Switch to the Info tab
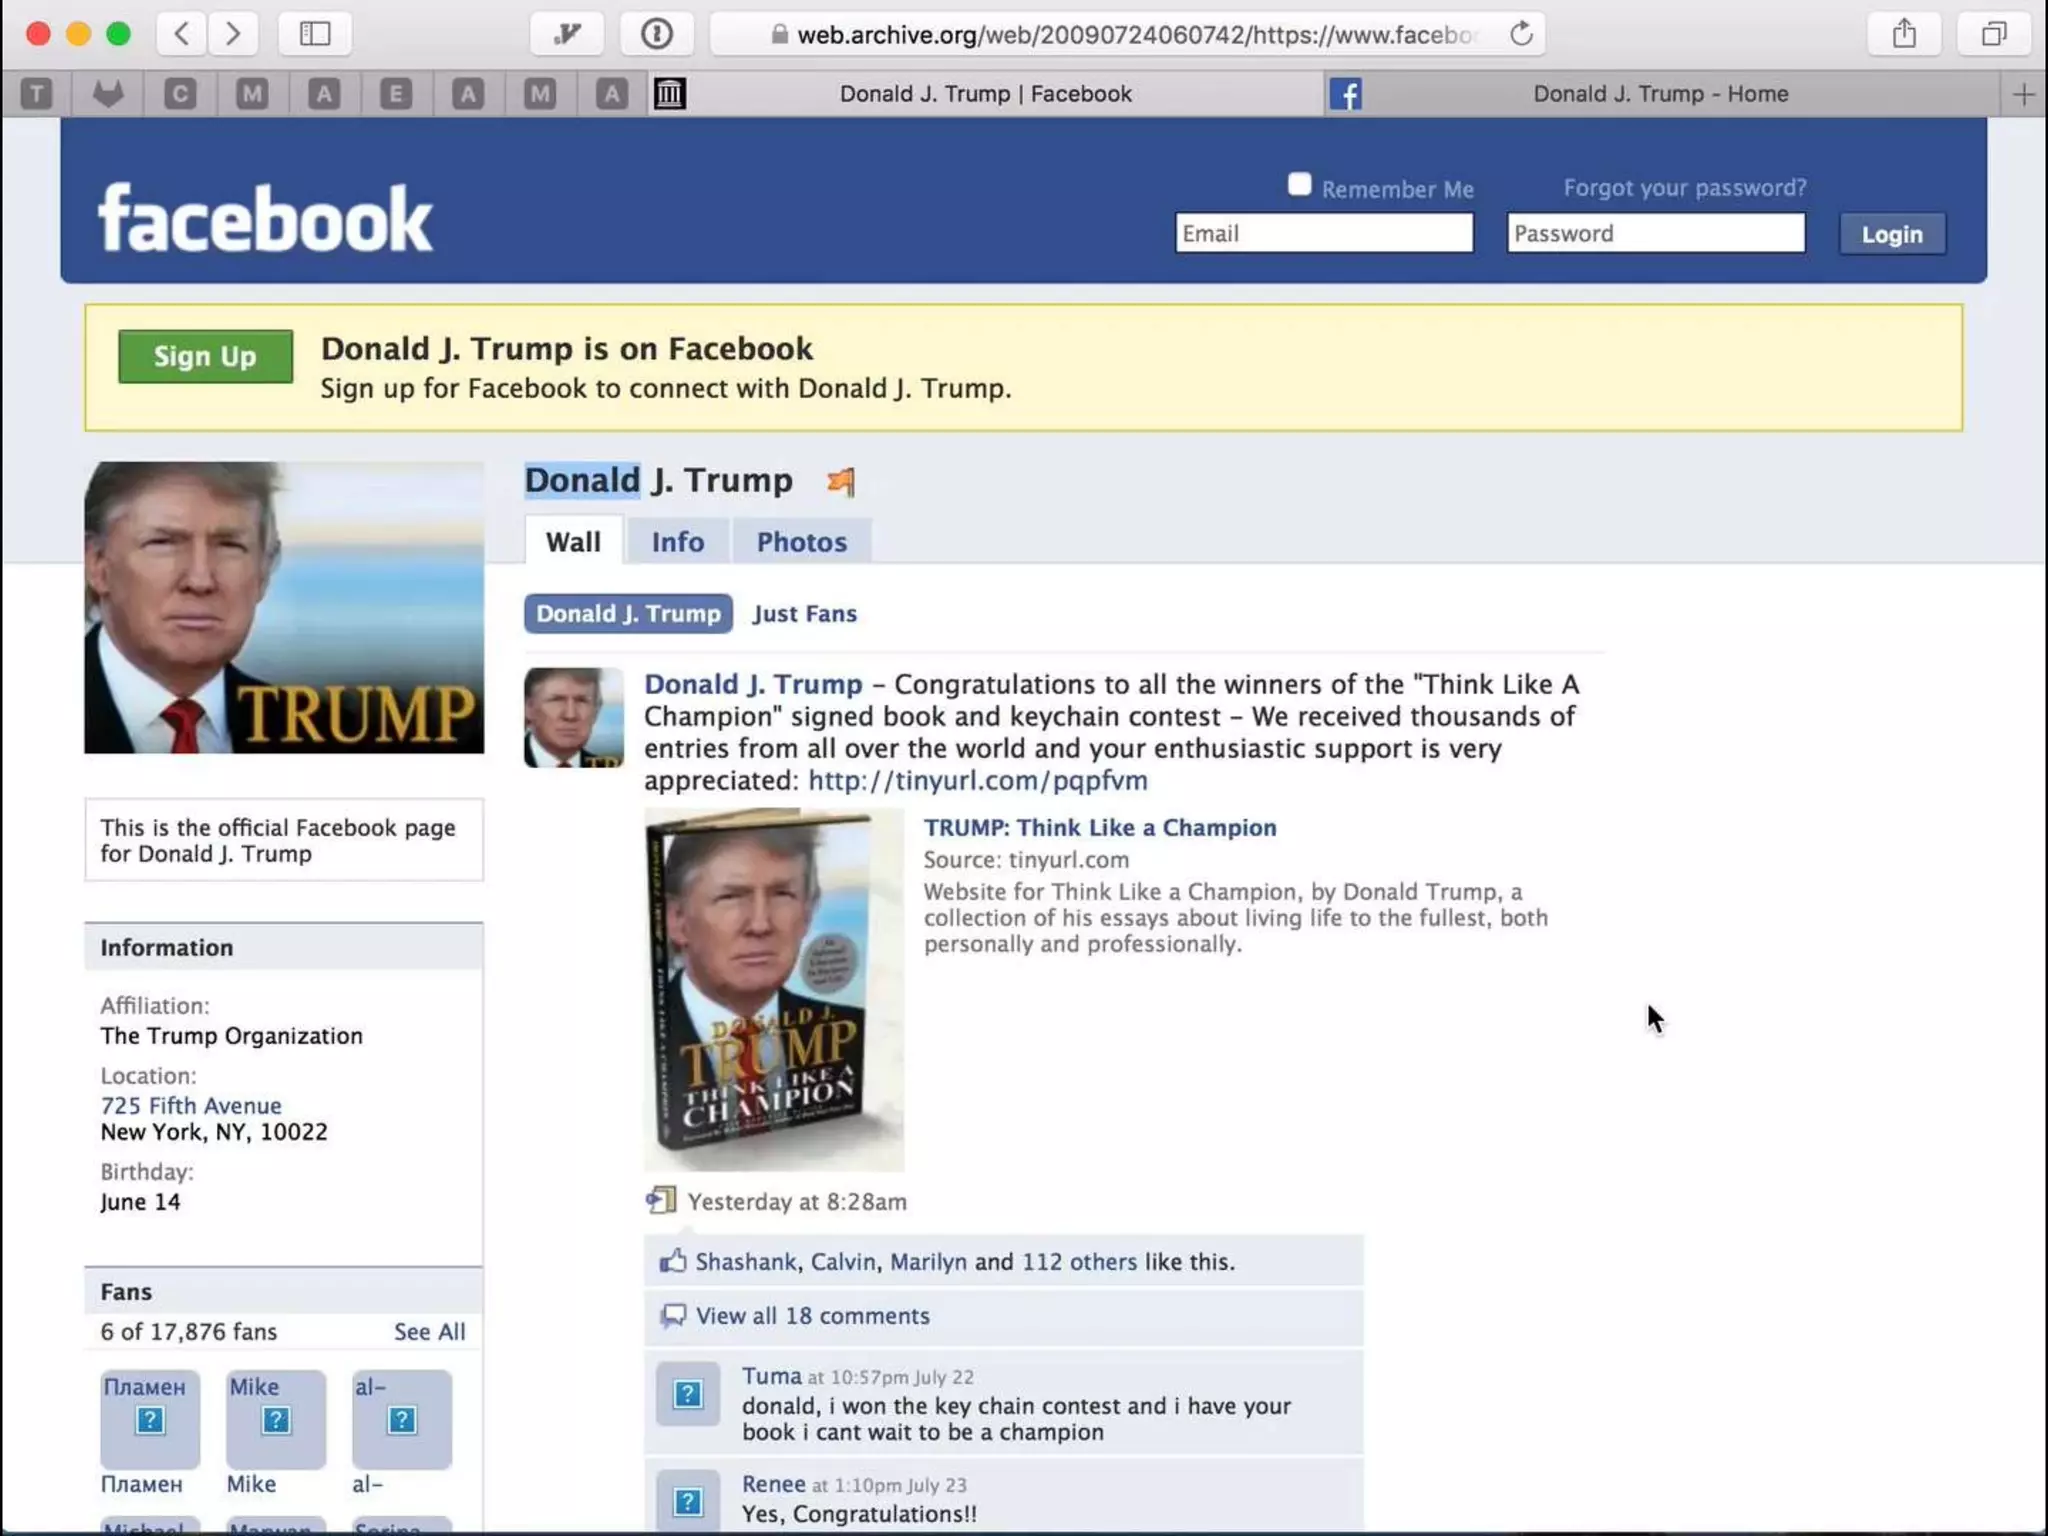This screenshot has height=1536, width=2048. point(677,542)
